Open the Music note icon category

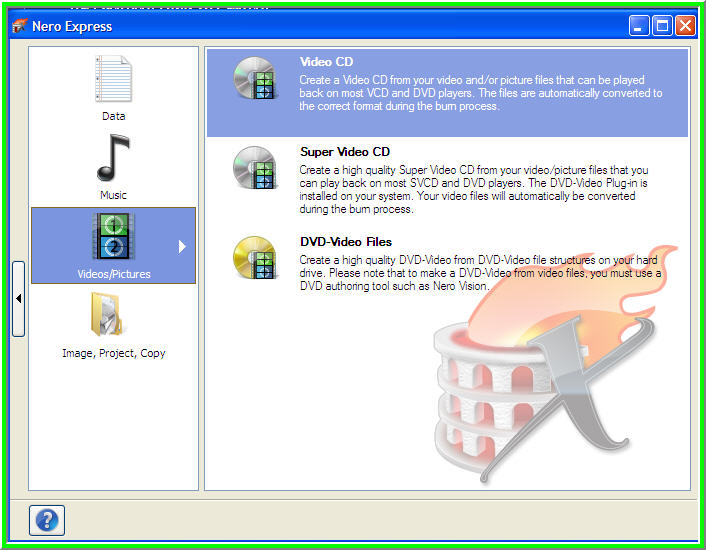(x=113, y=158)
